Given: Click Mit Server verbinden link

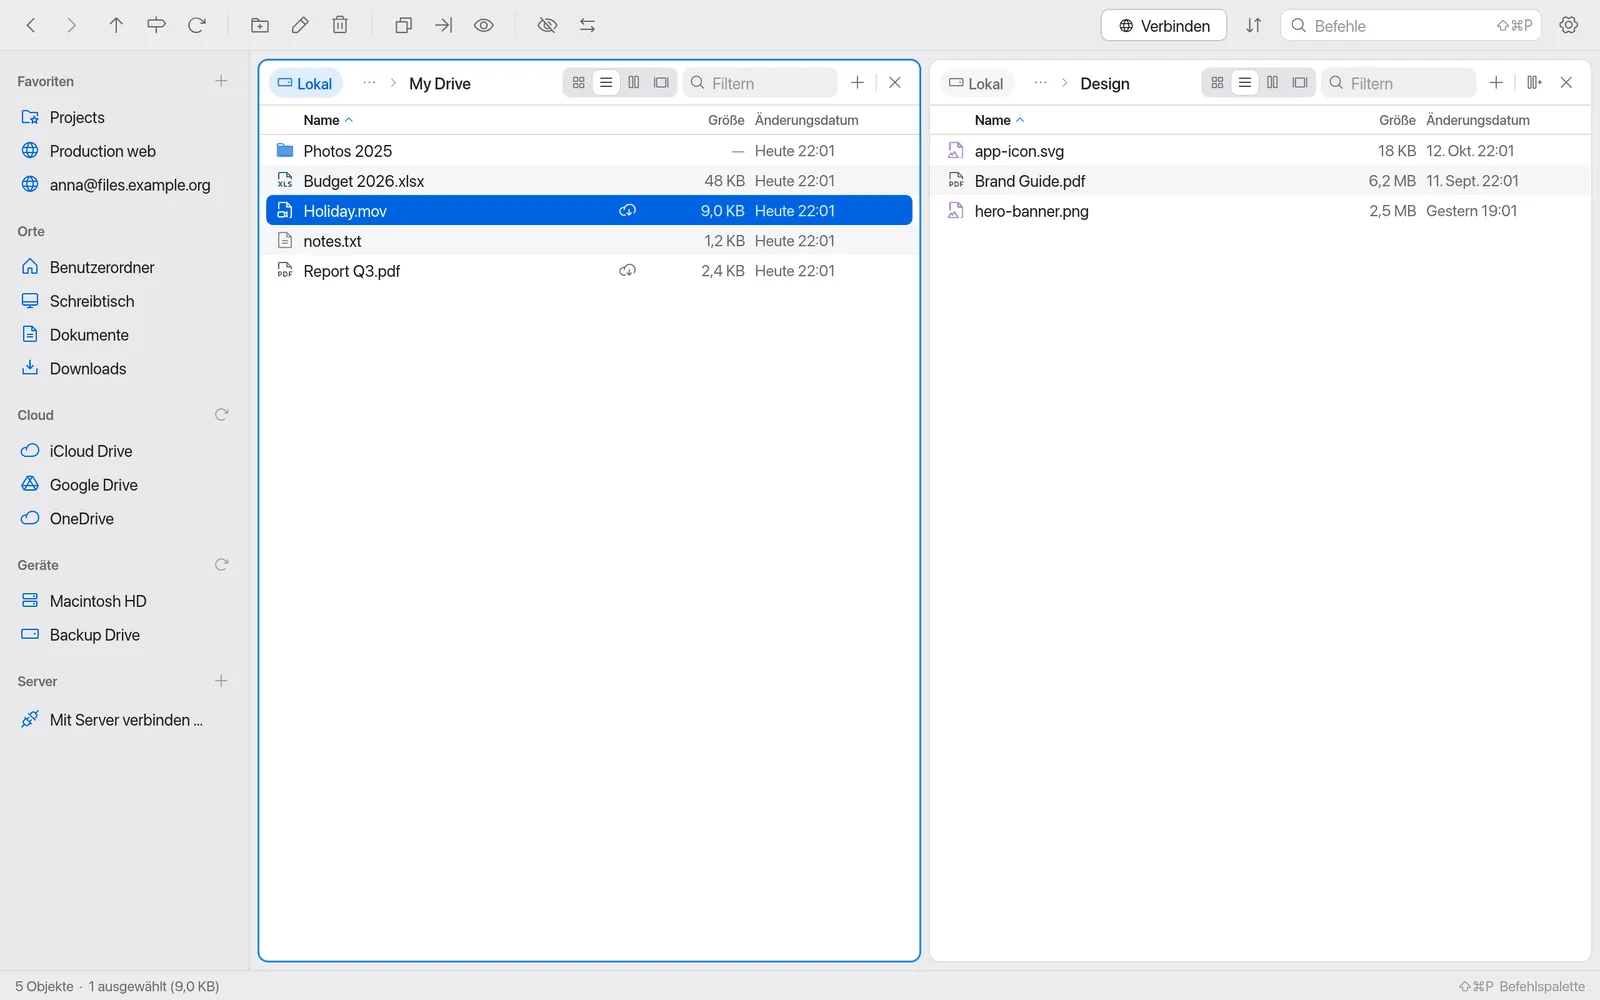Looking at the screenshot, I should pos(126,720).
